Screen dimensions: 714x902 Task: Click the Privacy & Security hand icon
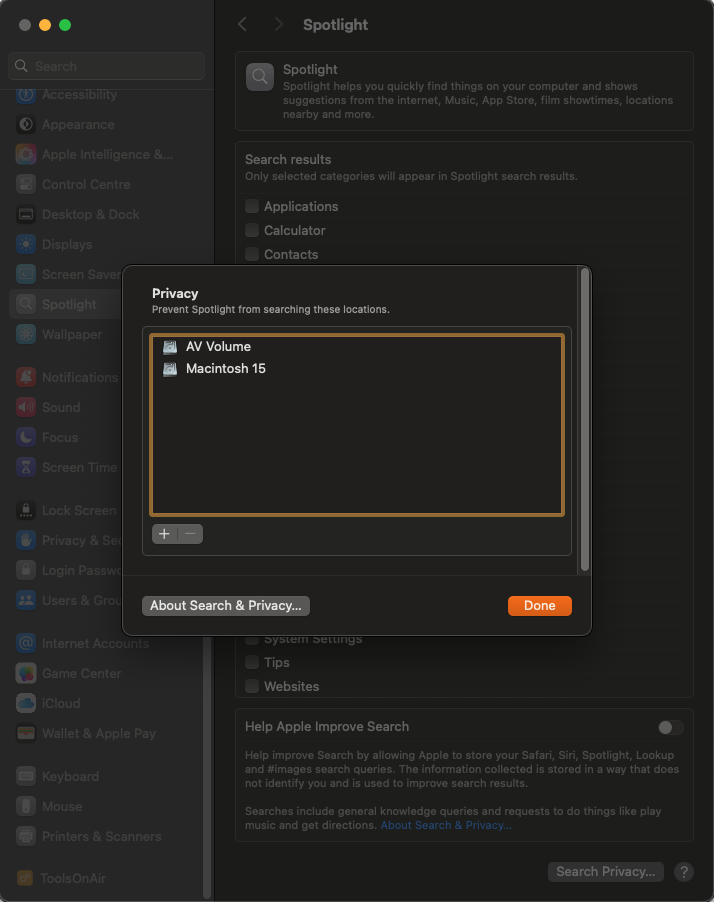(x=26, y=540)
